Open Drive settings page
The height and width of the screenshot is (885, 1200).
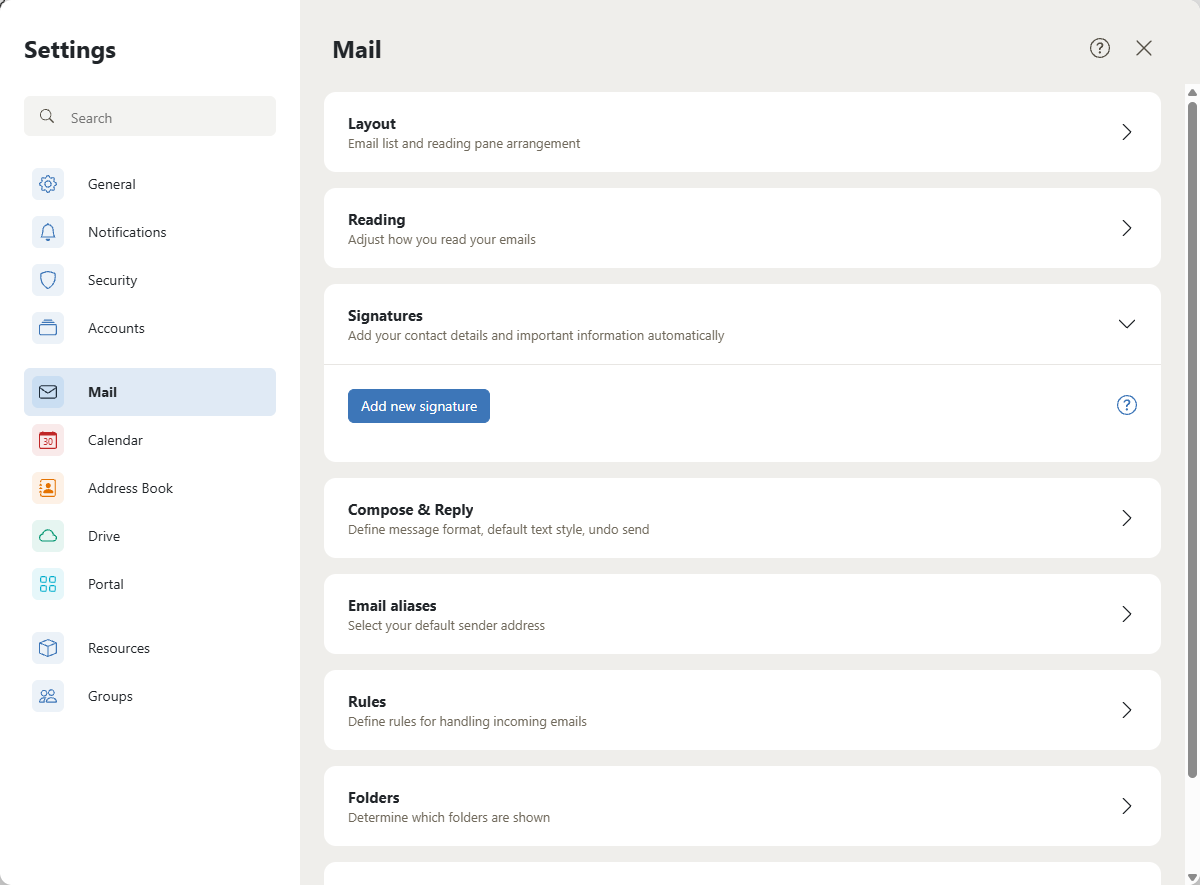coord(150,536)
